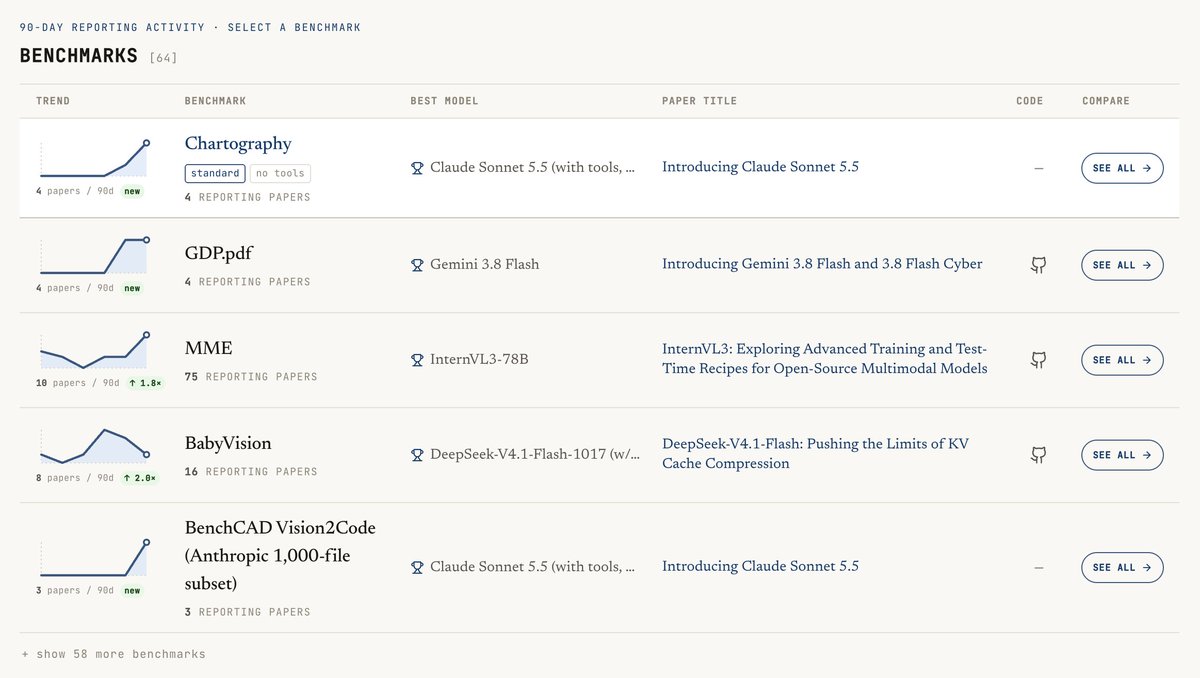Image resolution: width=1200 pixels, height=678 pixels.
Task: Click SEE ALL for MME
Action: [x=1122, y=360]
